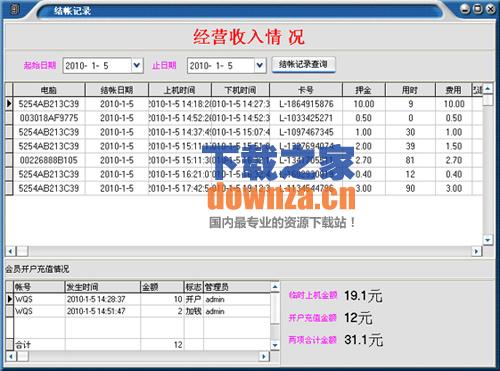Click row selector of the 003018AF9775 row

coord(9,118)
